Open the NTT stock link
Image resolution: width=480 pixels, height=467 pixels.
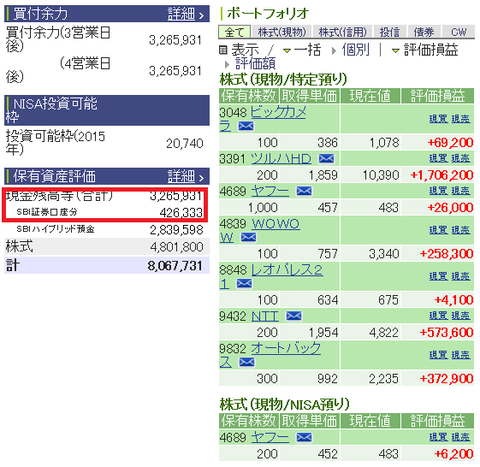coord(265,316)
